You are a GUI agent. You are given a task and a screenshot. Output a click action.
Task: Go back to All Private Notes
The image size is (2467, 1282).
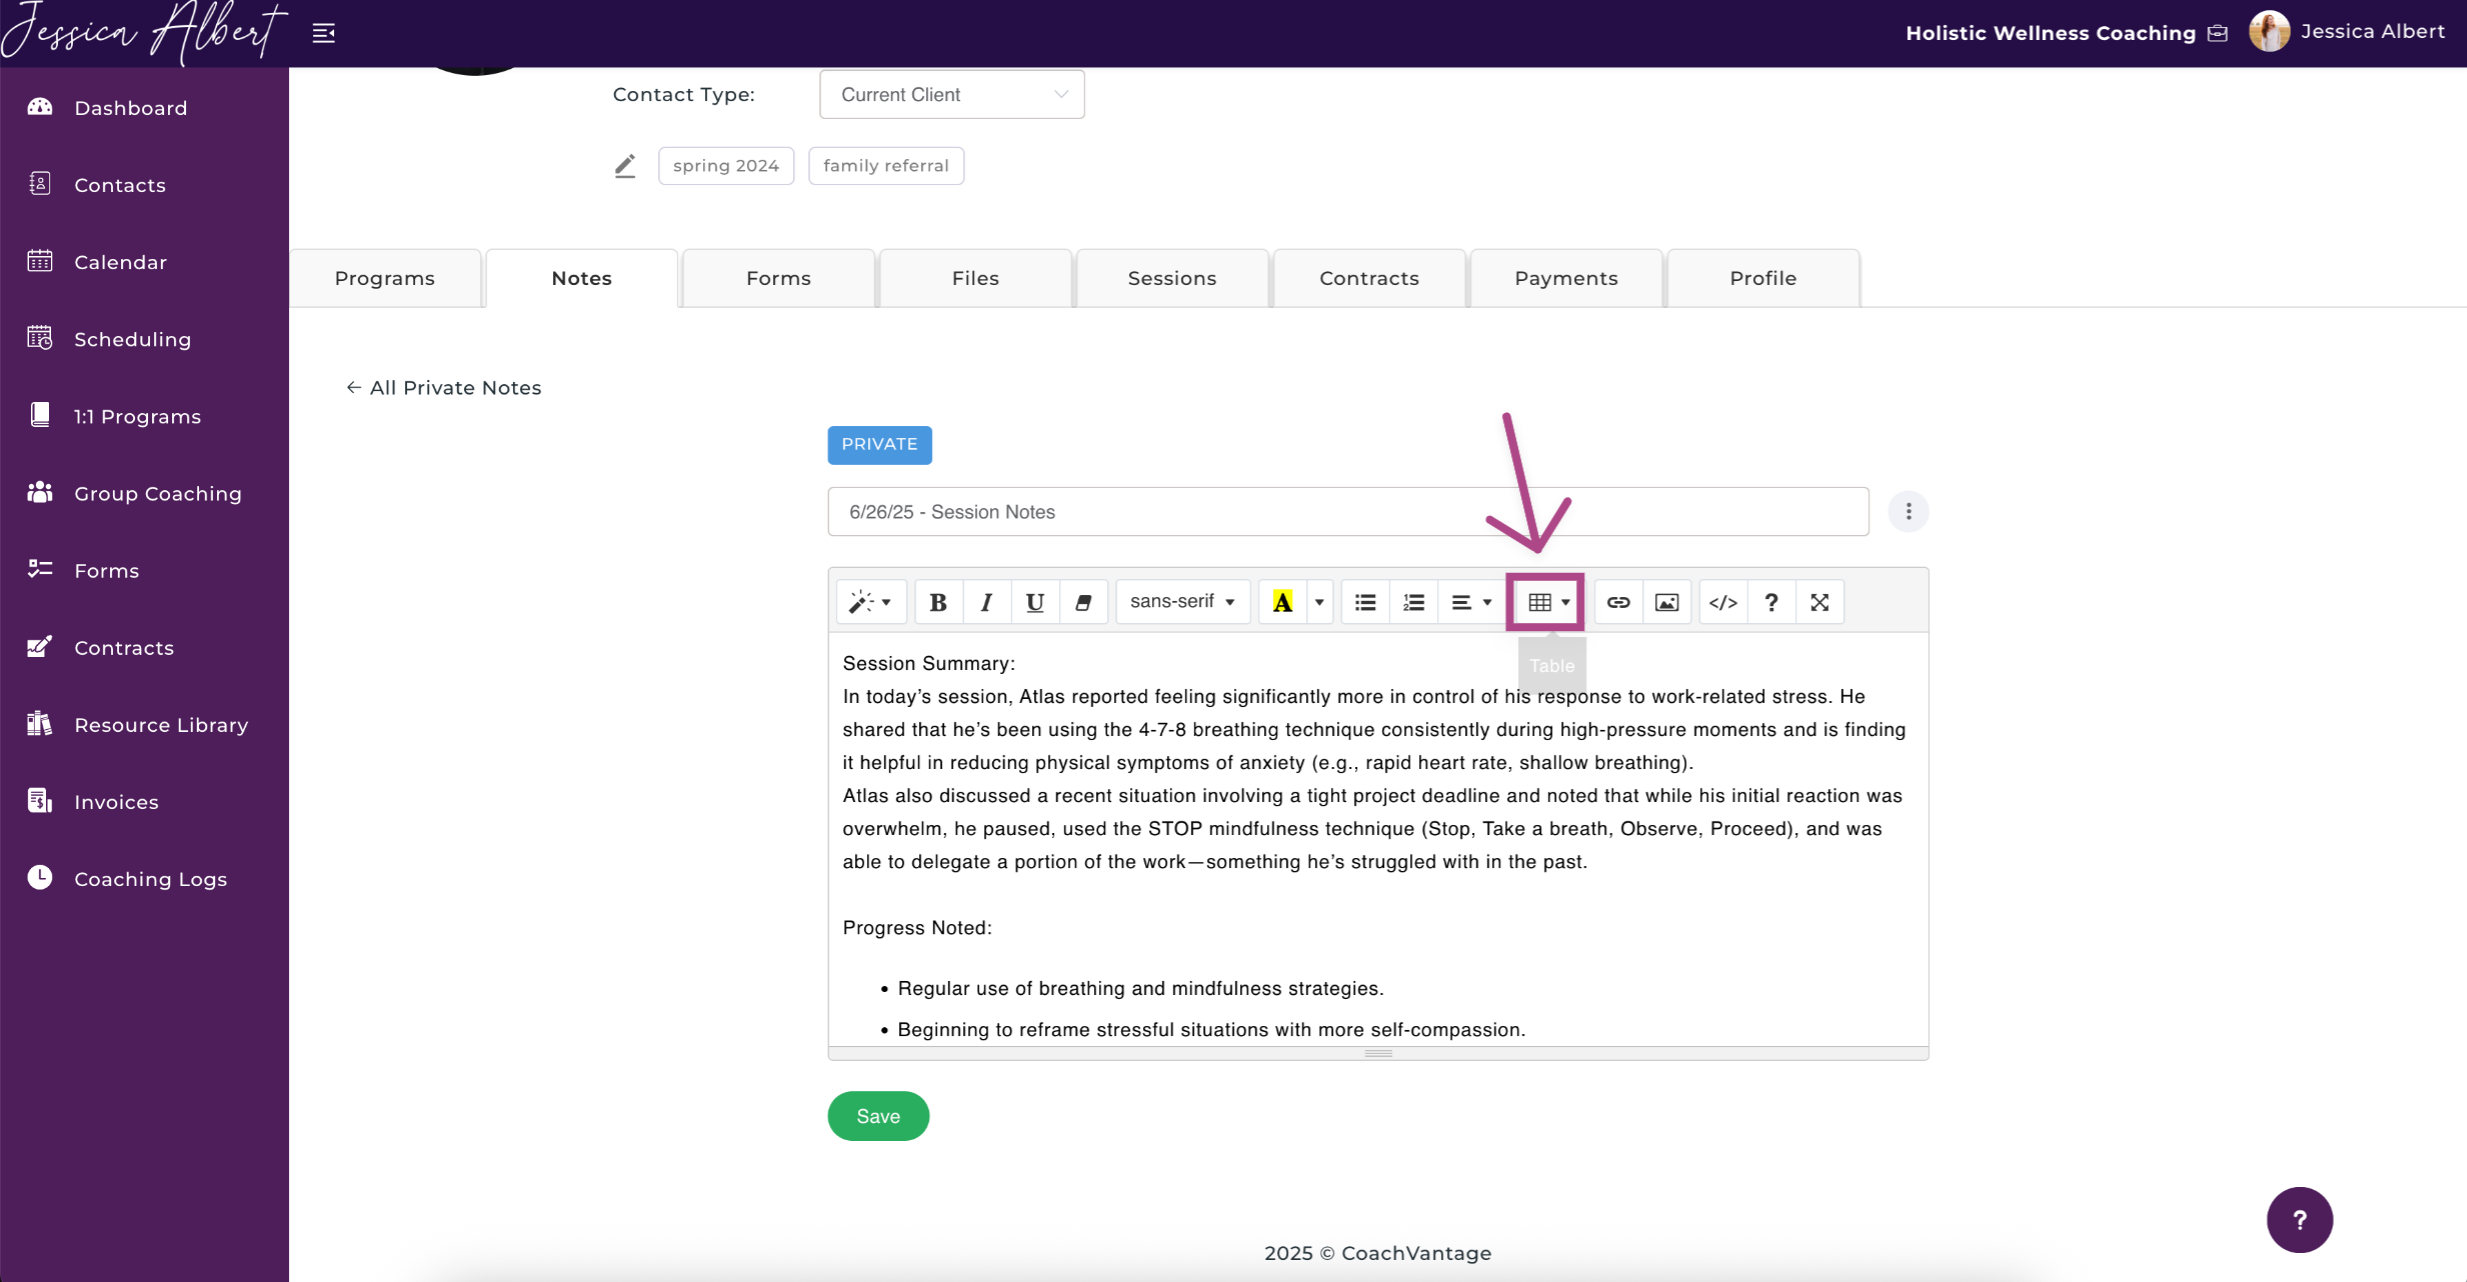click(443, 388)
